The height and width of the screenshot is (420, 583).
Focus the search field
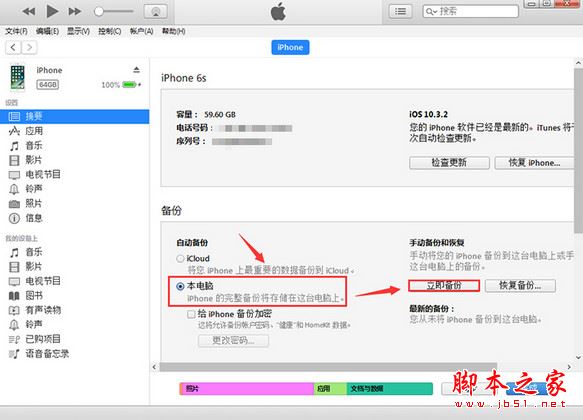pyautogui.click(x=470, y=12)
